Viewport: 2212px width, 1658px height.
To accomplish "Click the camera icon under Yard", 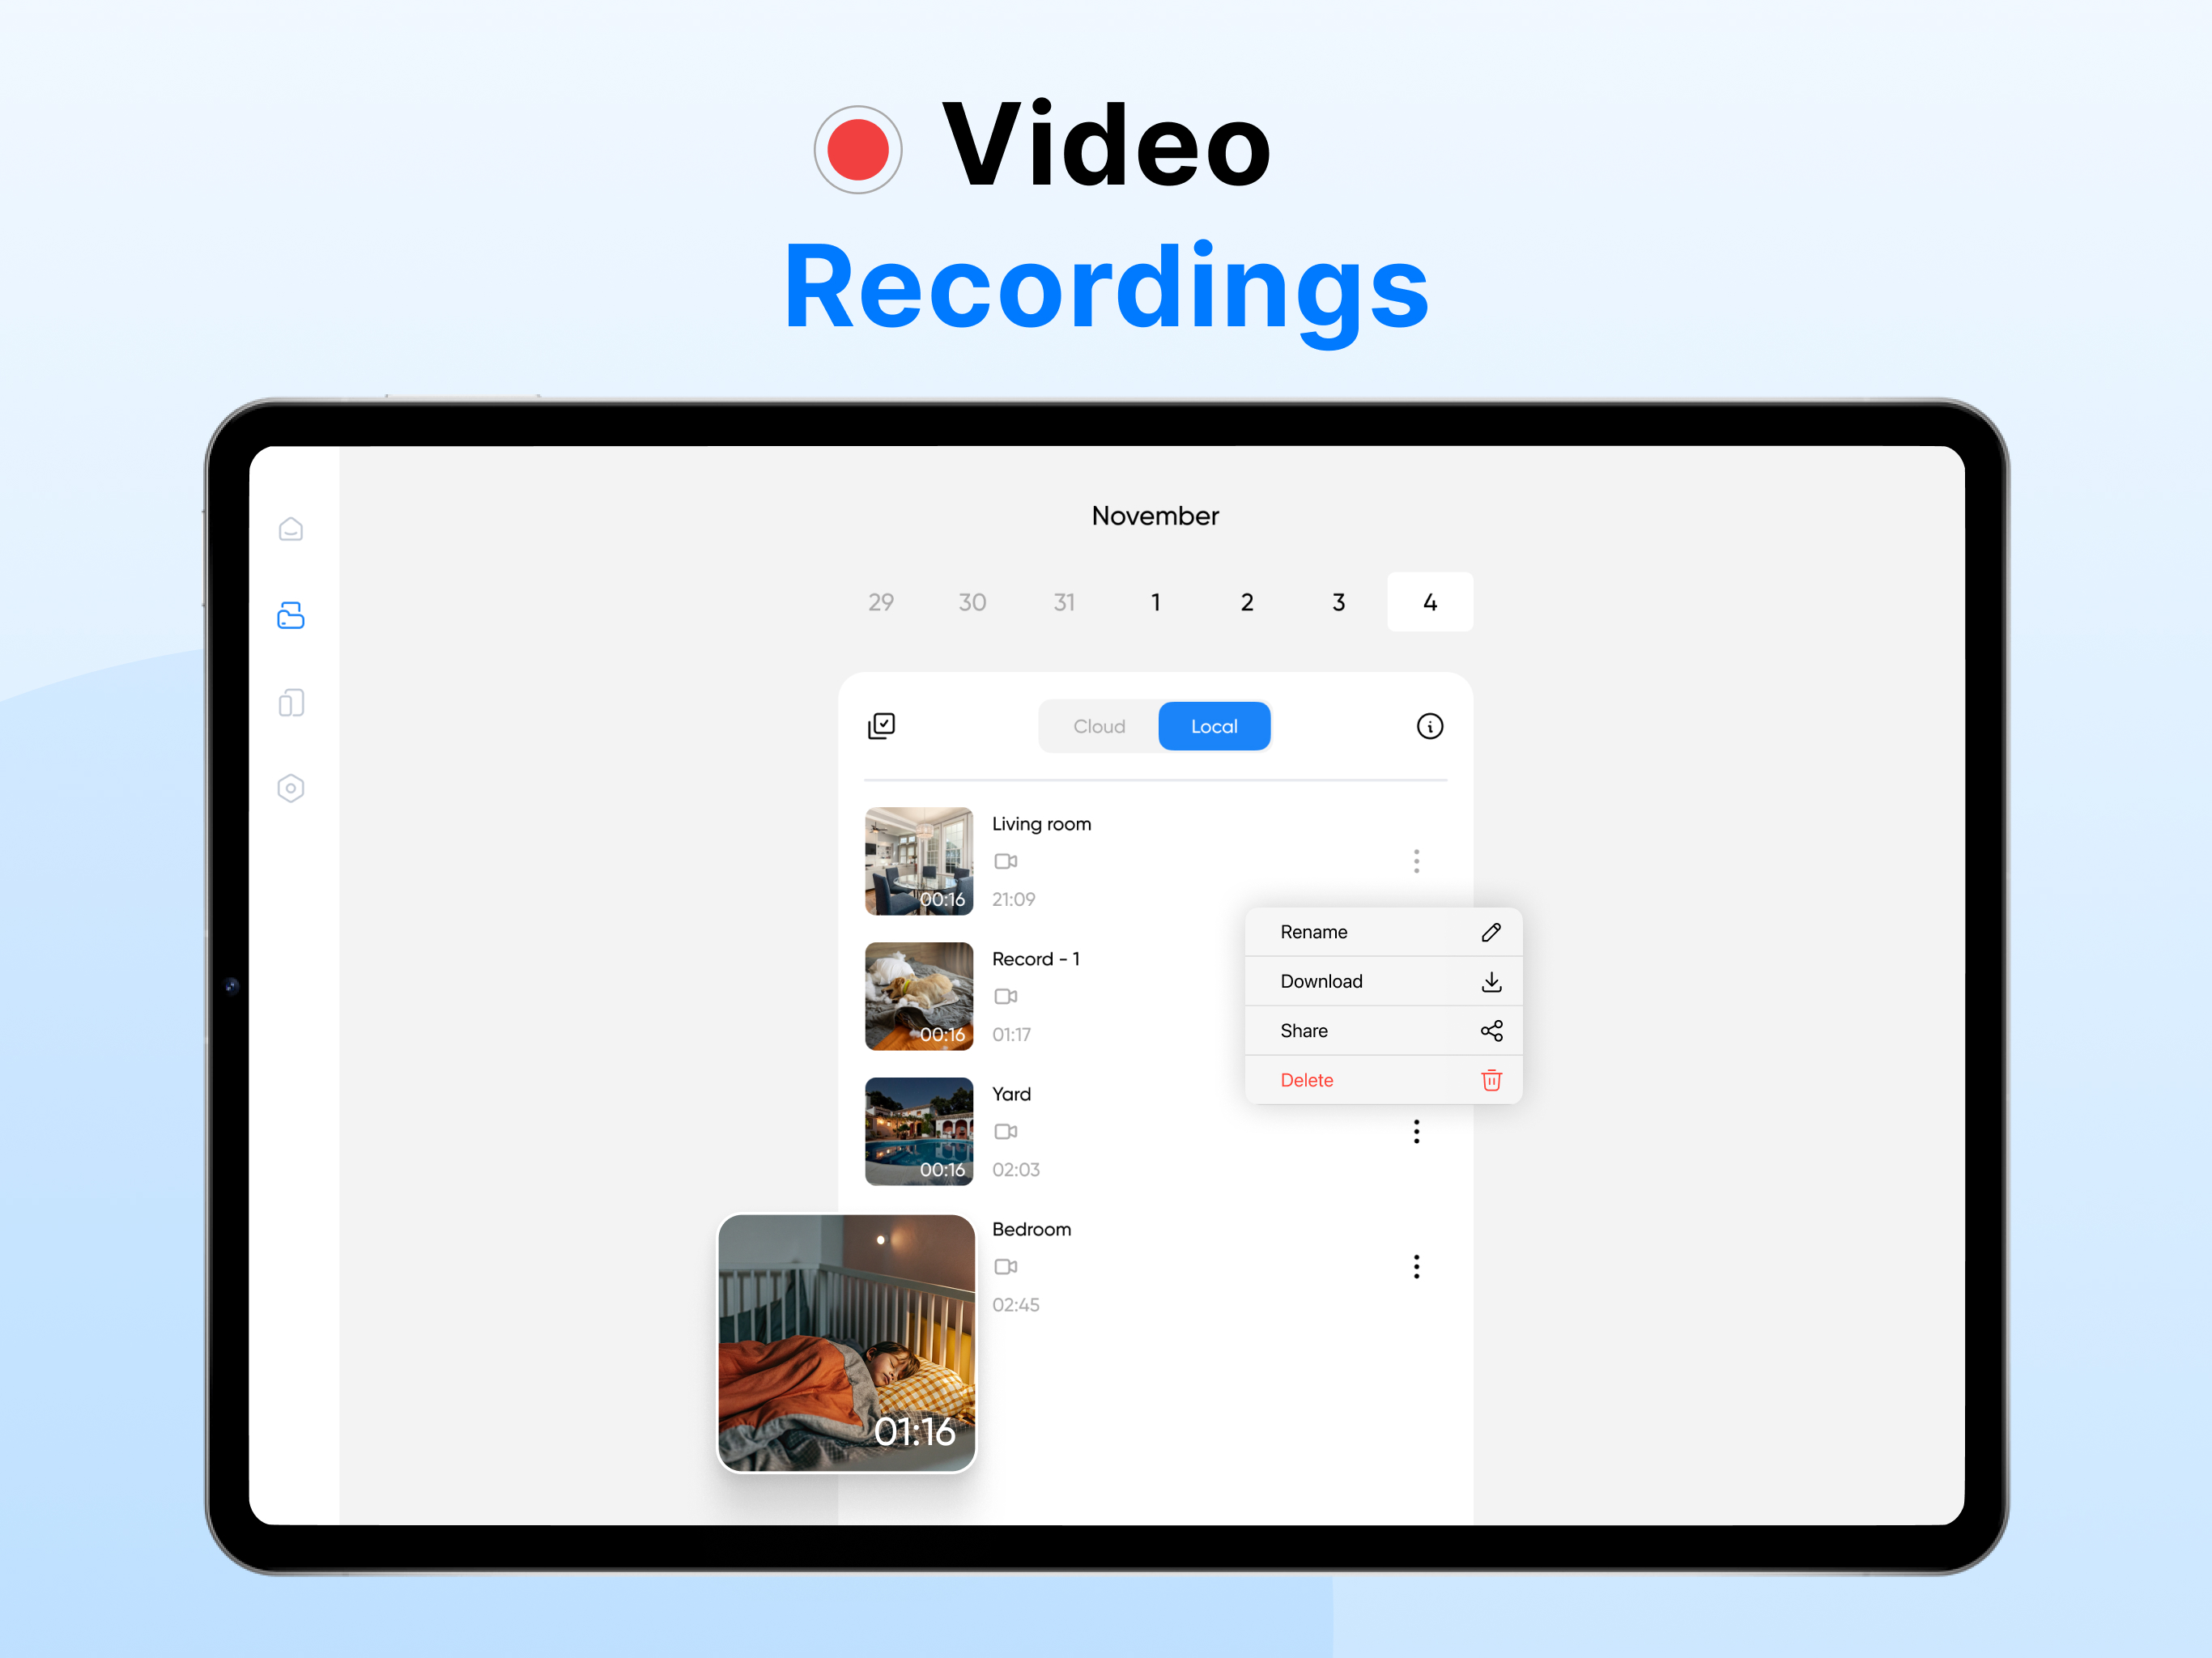I will (x=1006, y=1131).
